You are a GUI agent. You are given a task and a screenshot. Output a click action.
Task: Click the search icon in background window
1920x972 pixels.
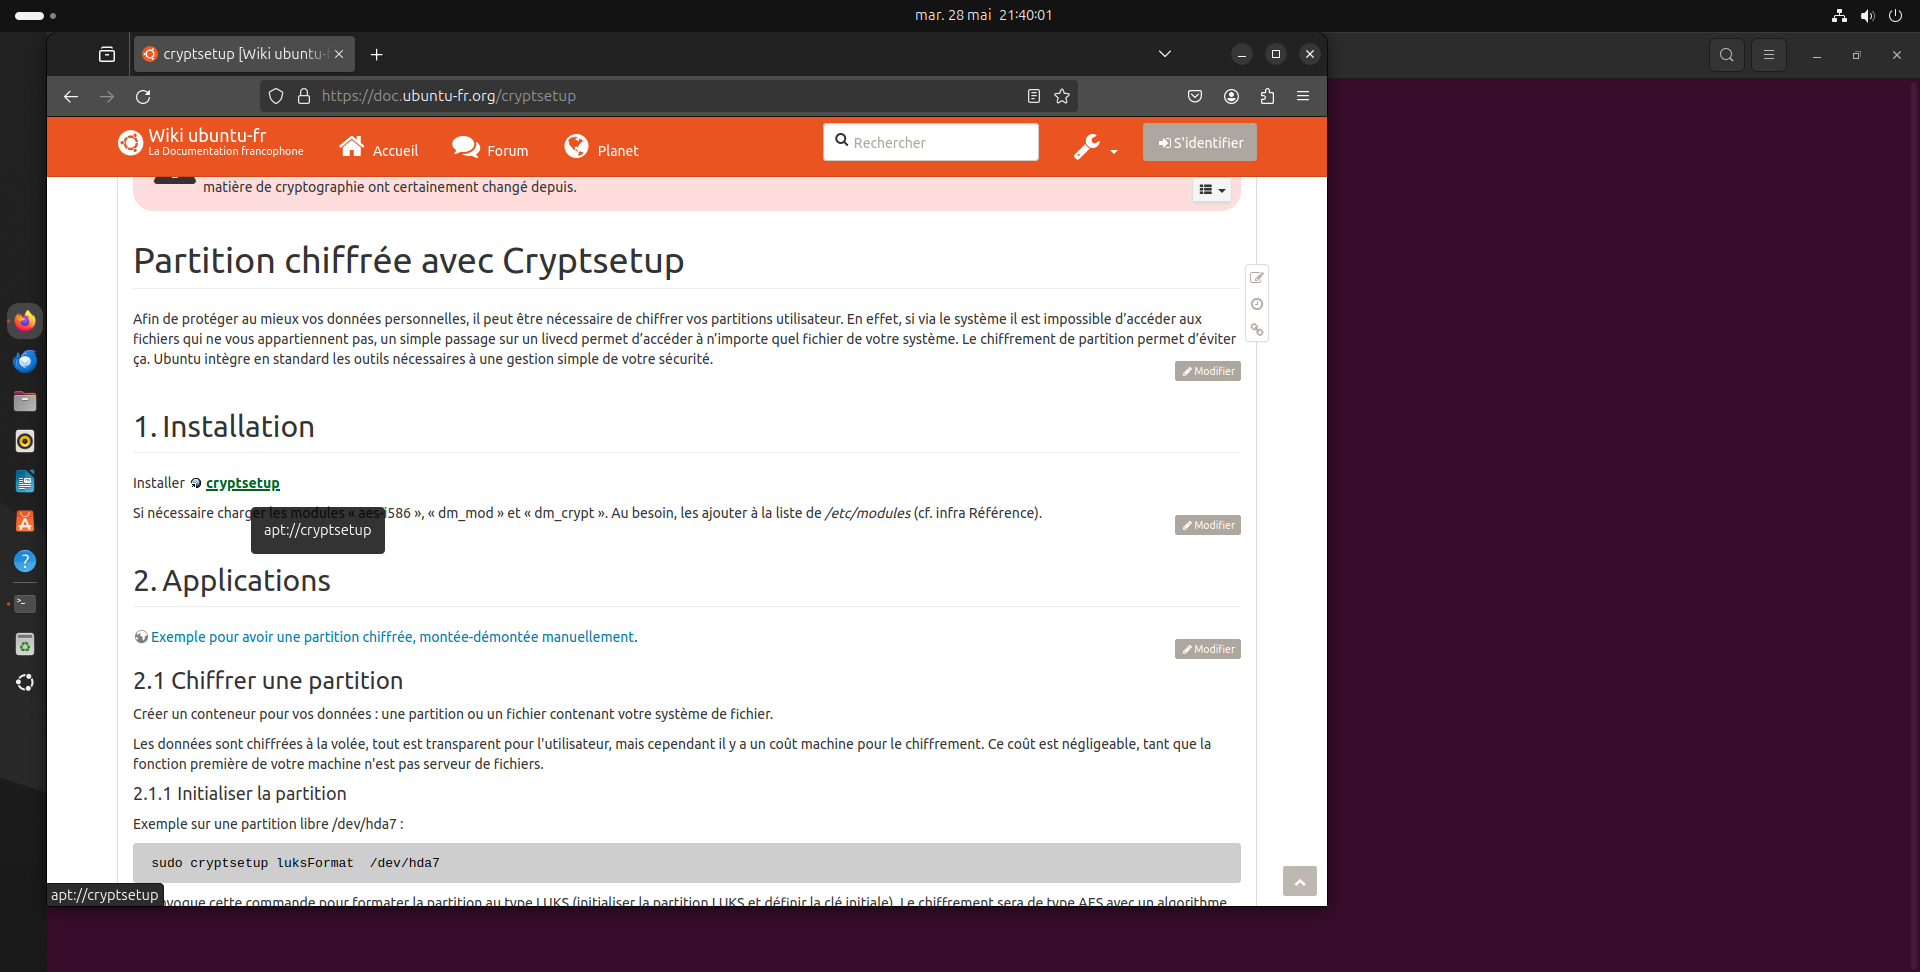point(1727,55)
